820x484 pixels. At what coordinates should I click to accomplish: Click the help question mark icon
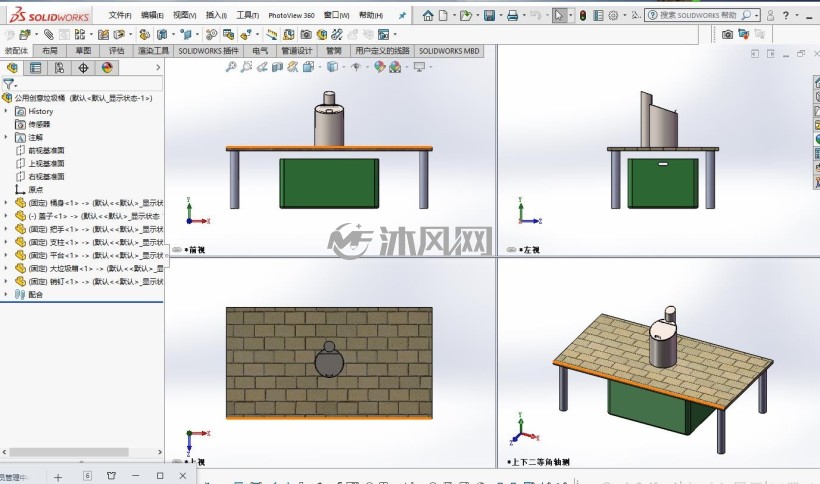[x=785, y=16]
